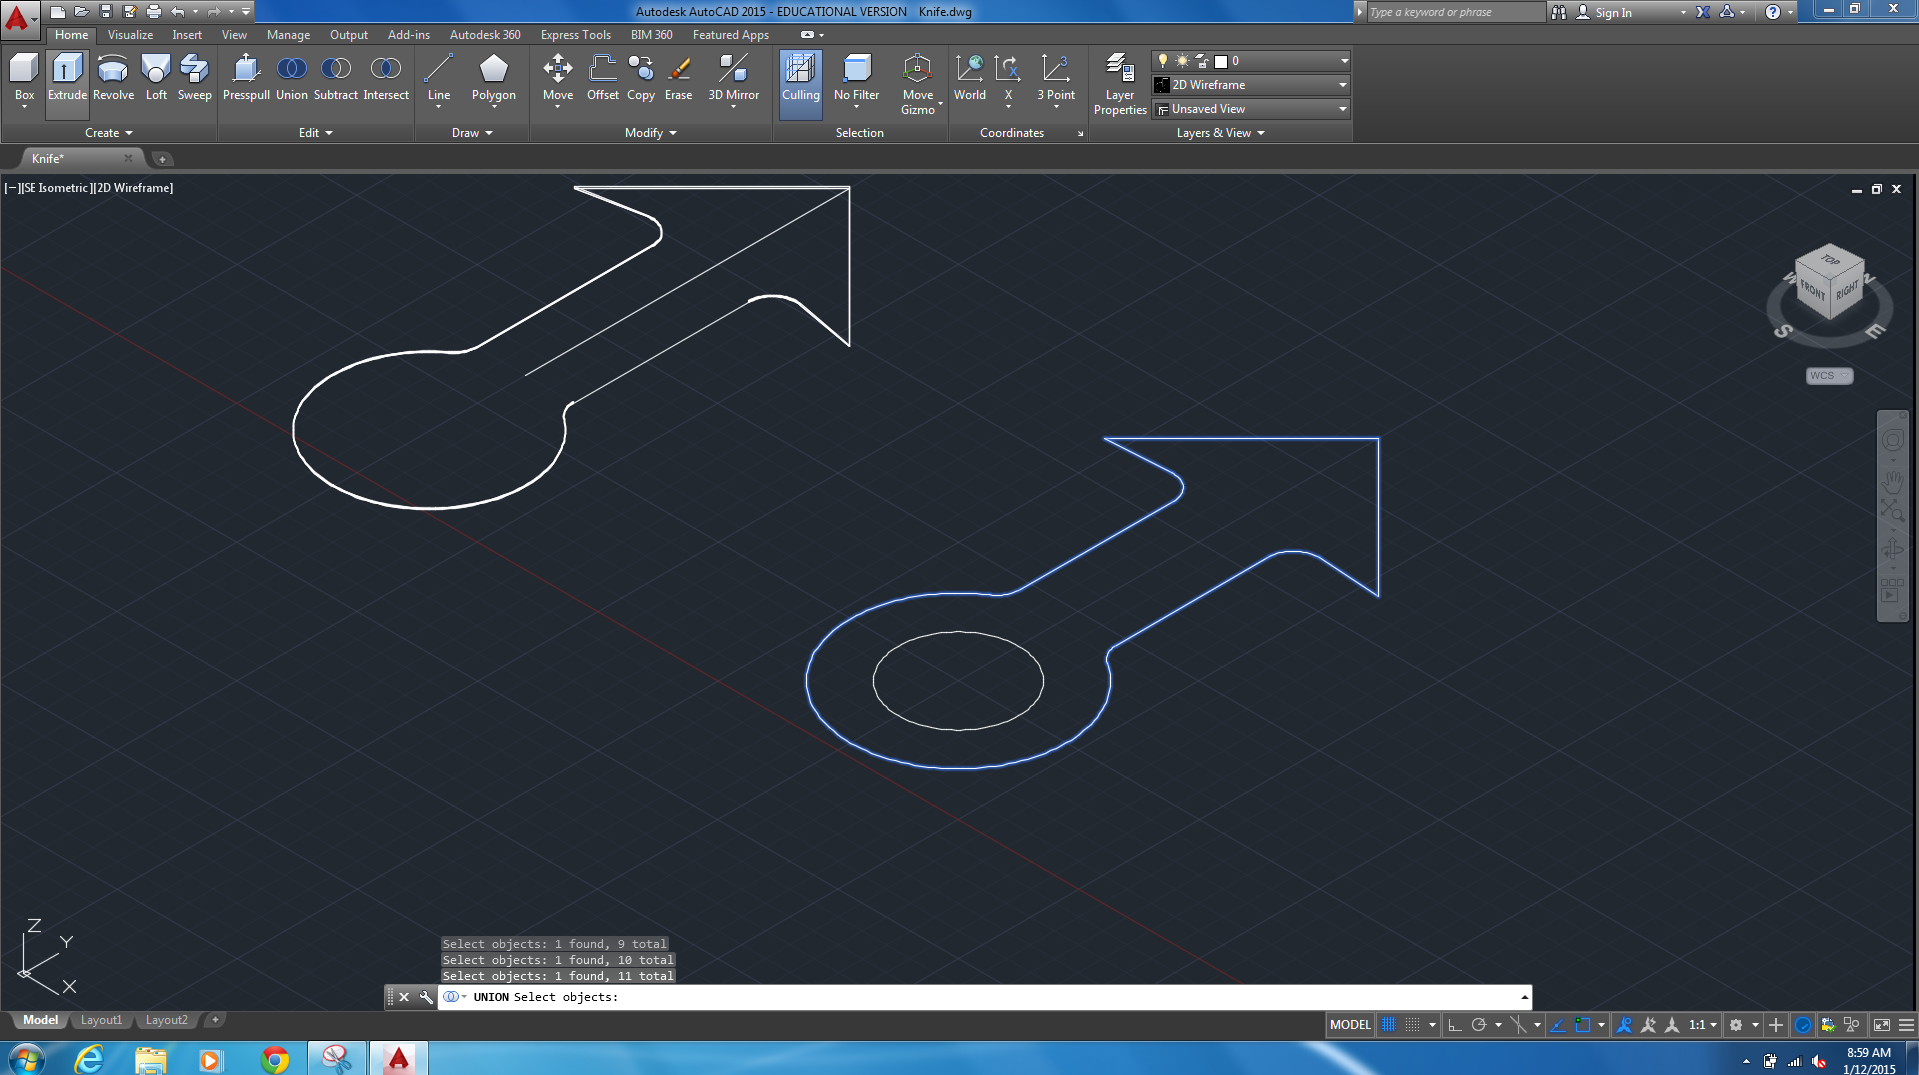This screenshot has height=1075, width=1919.
Task: Open the 1:1 annotation scale dropdown
Action: click(1703, 1024)
